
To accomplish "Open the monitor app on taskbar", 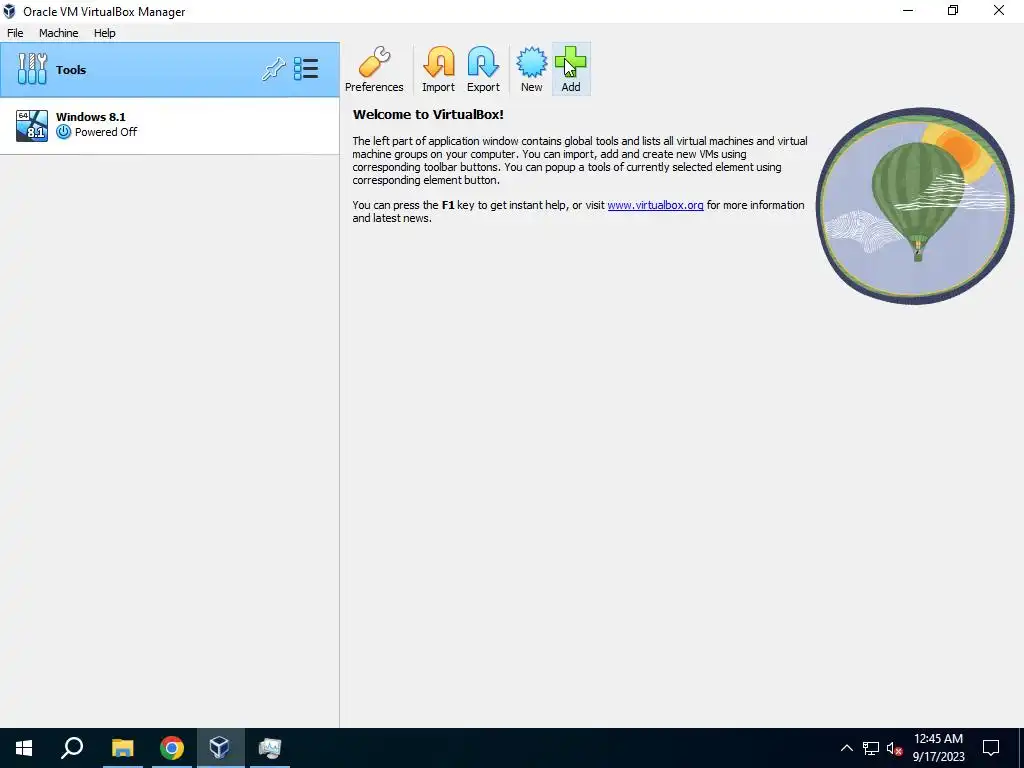I will click(269, 748).
